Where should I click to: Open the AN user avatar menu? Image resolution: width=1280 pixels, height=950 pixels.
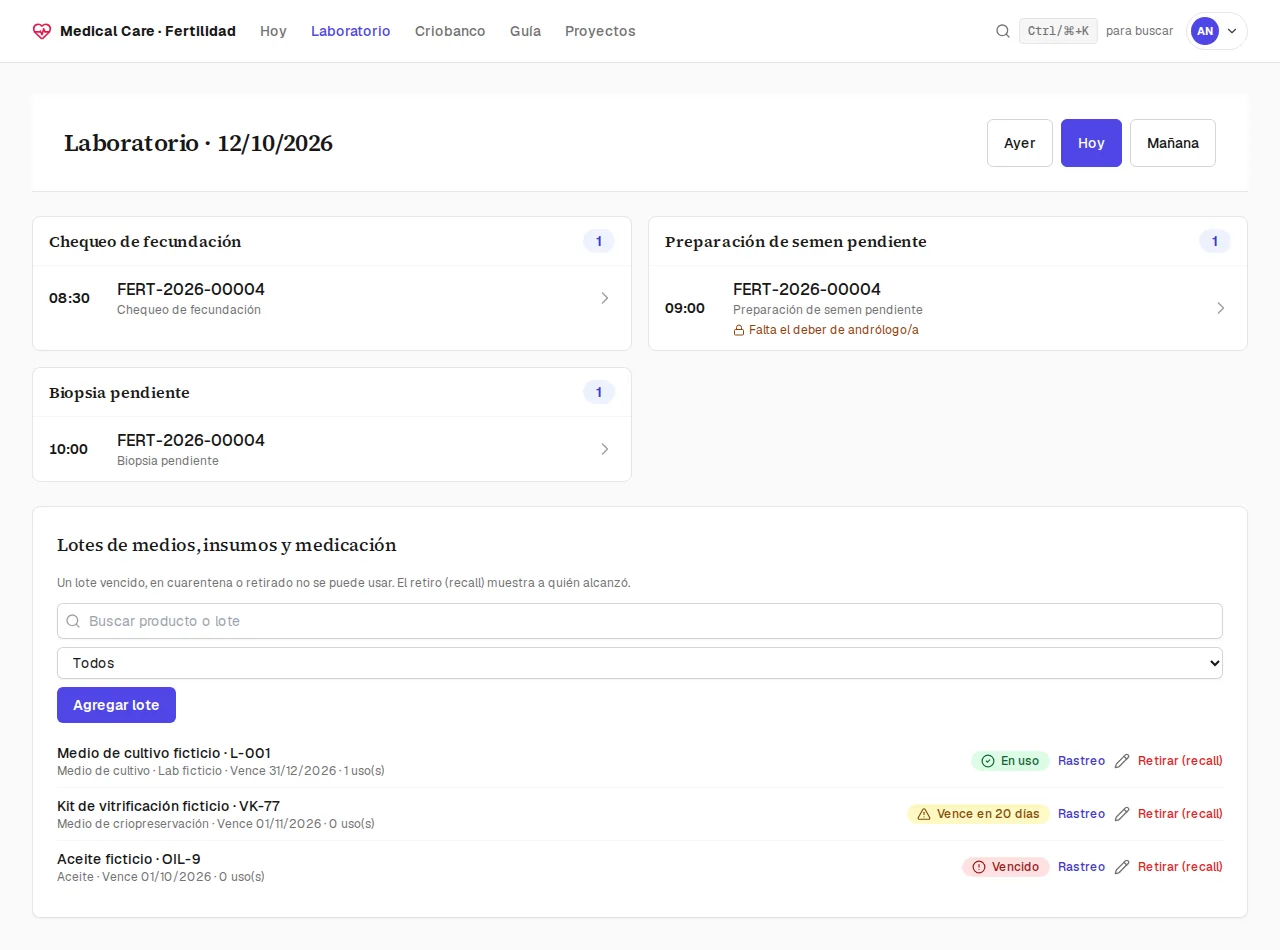click(1216, 31)
